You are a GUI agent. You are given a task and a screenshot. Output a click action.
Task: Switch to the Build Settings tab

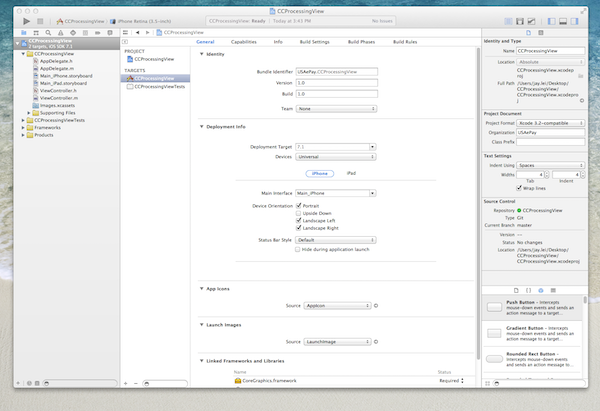[x=315, y=43]
